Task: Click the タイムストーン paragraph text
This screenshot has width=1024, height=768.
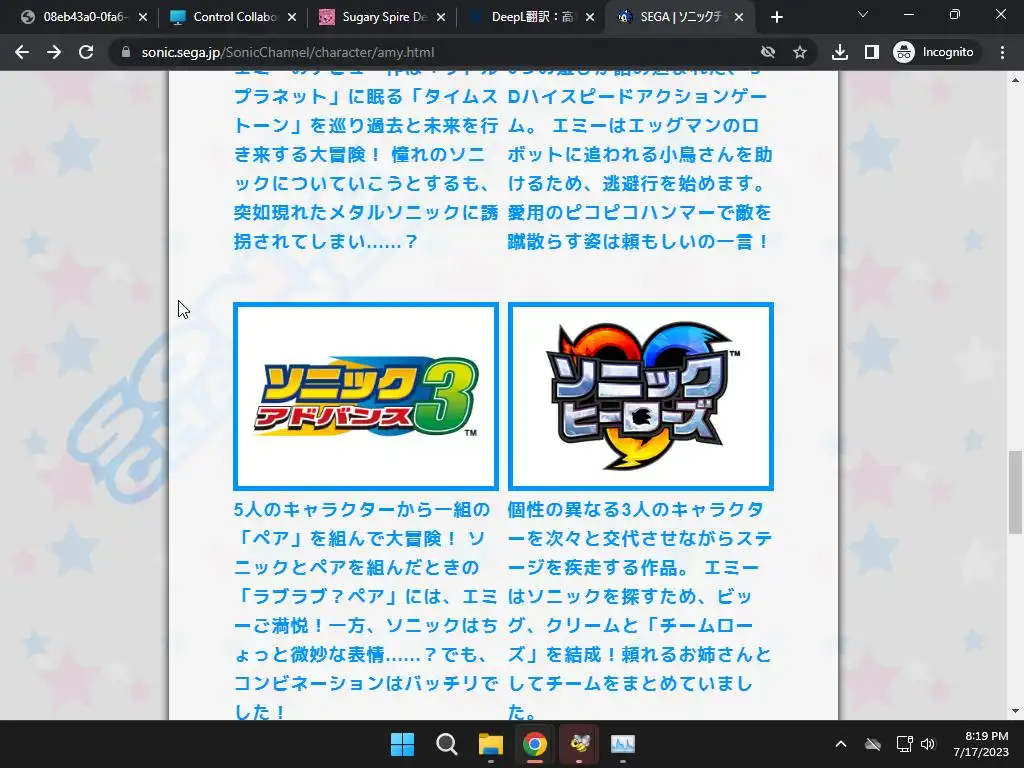Action: 366,162
